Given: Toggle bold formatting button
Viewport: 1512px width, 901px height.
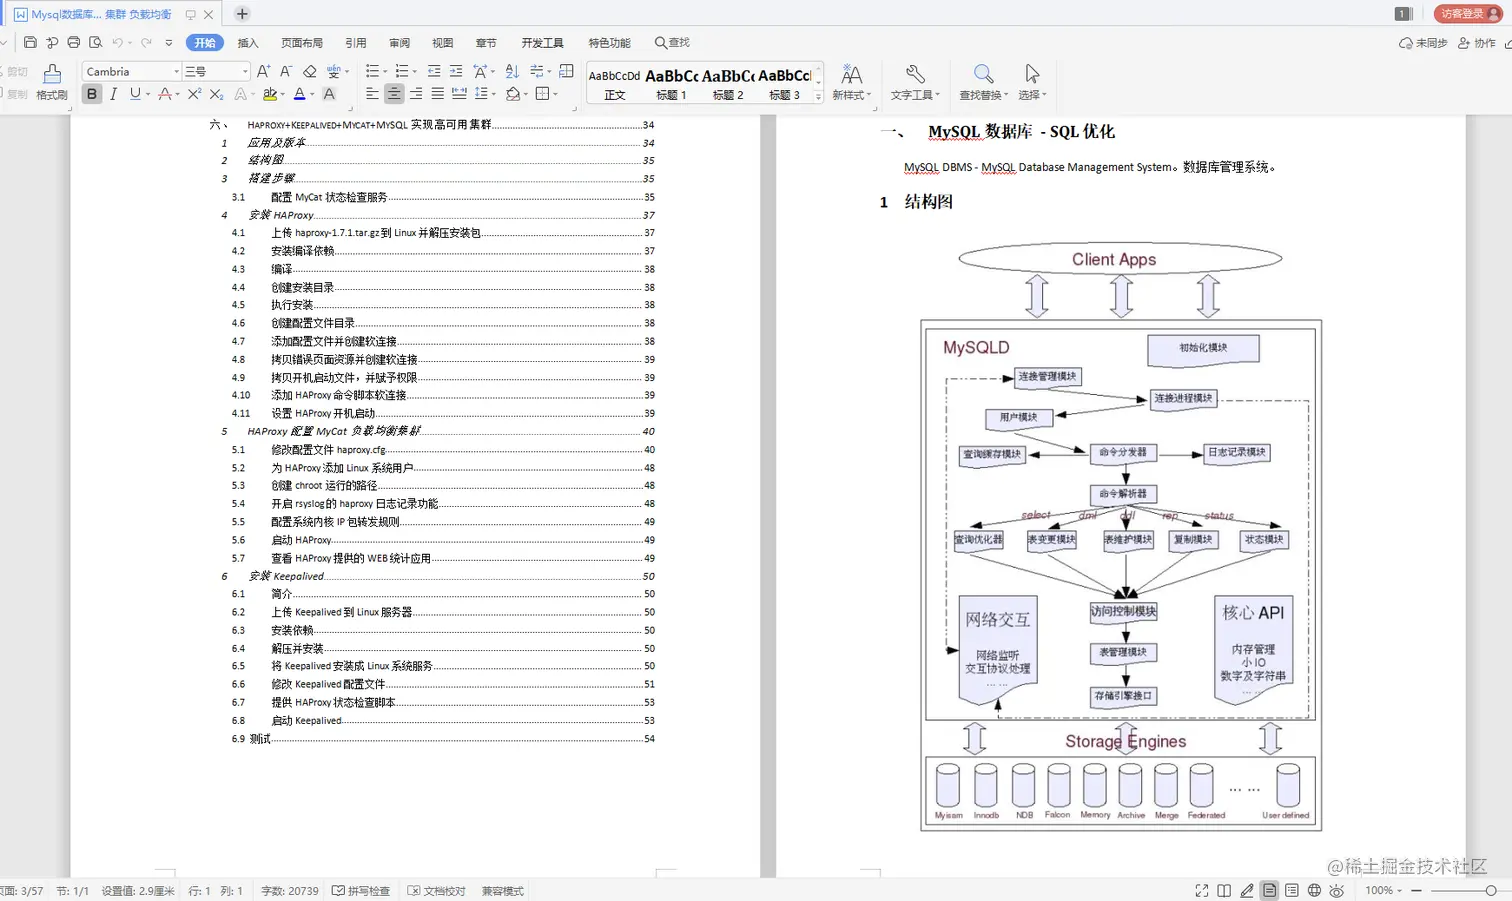Looking at the screenshot, I should coord(92,94).
